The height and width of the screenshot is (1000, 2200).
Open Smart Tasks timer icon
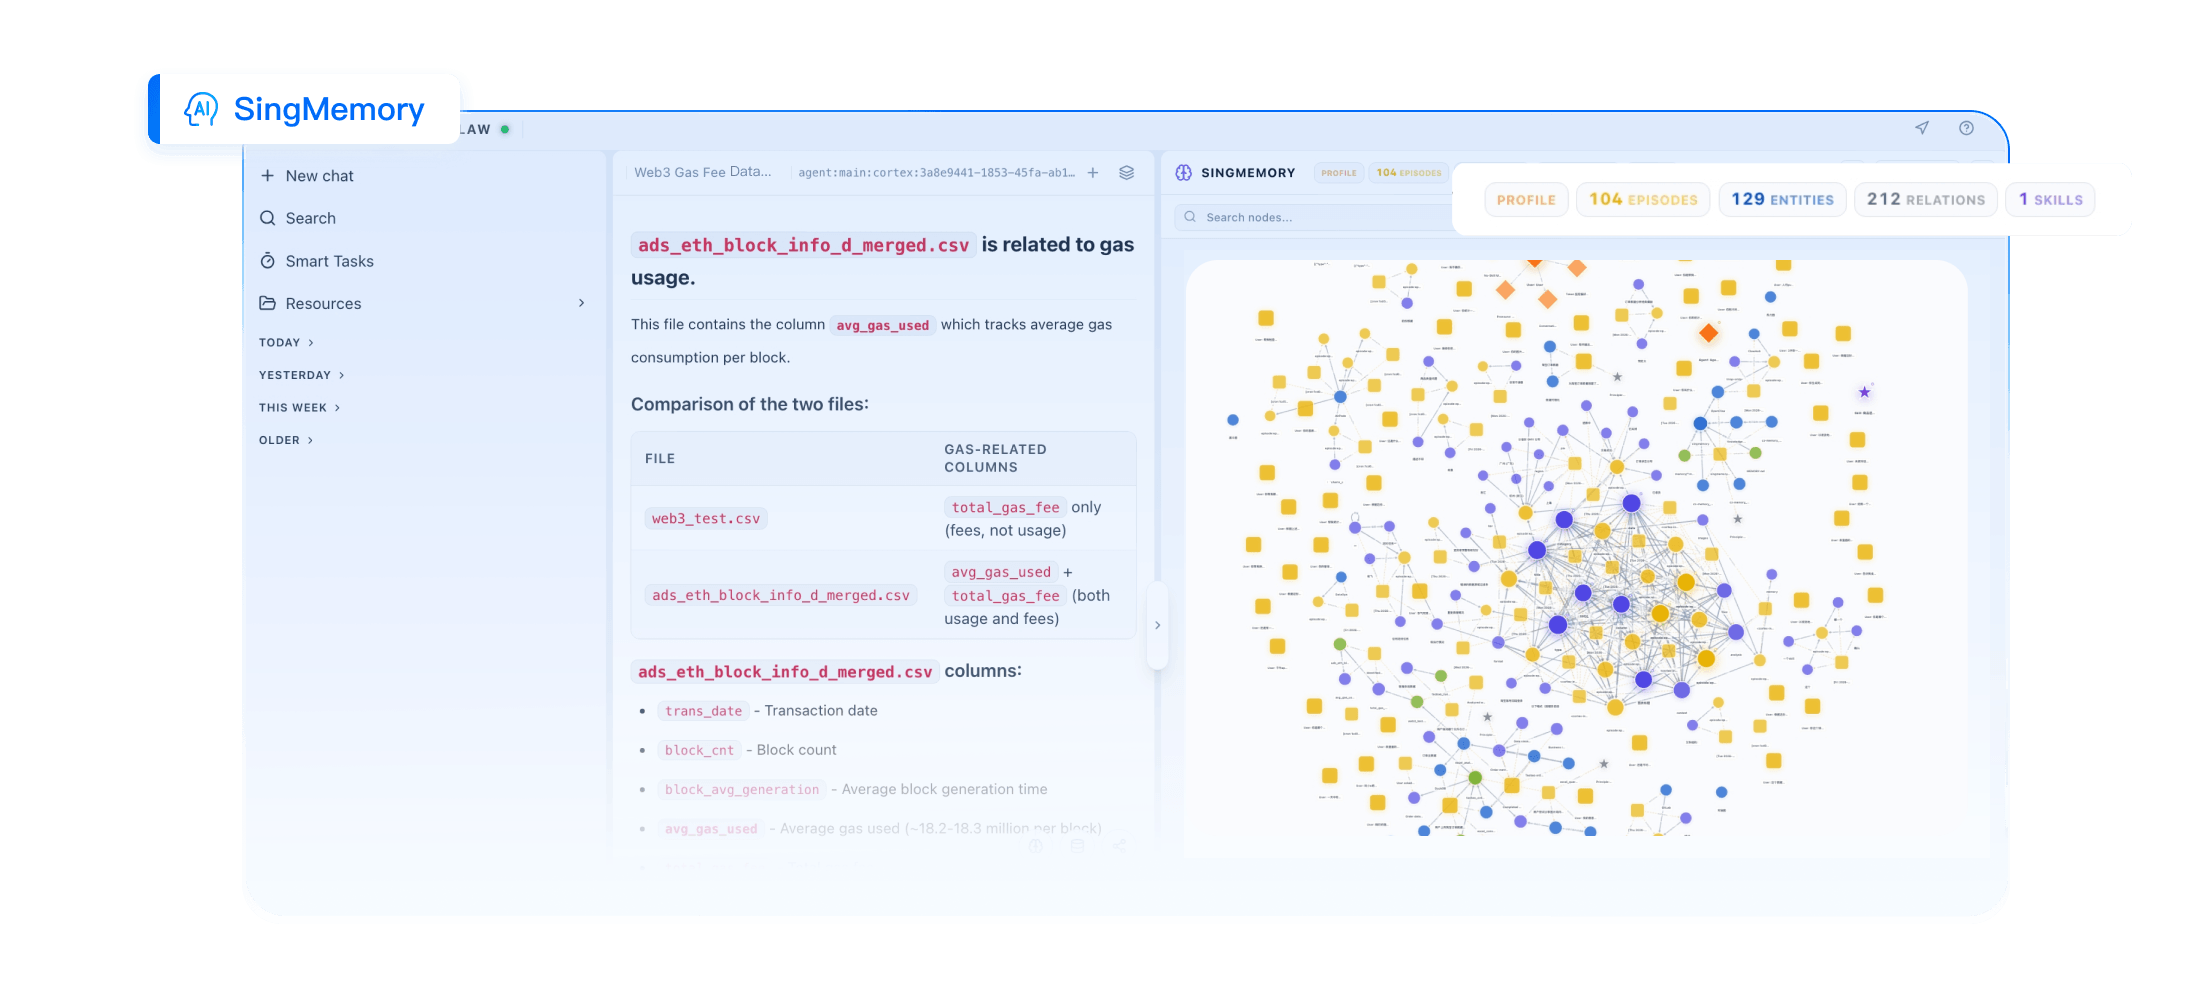pos(267,261)
